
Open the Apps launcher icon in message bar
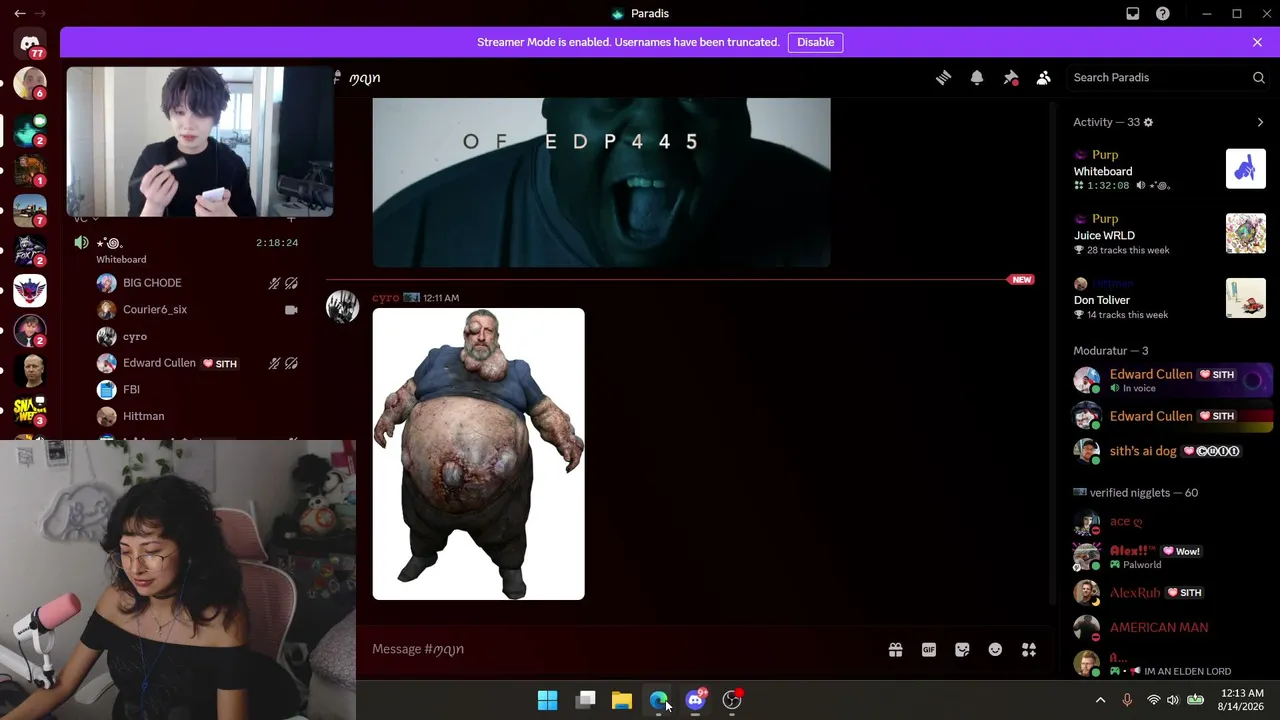(x=1029, y=650)
